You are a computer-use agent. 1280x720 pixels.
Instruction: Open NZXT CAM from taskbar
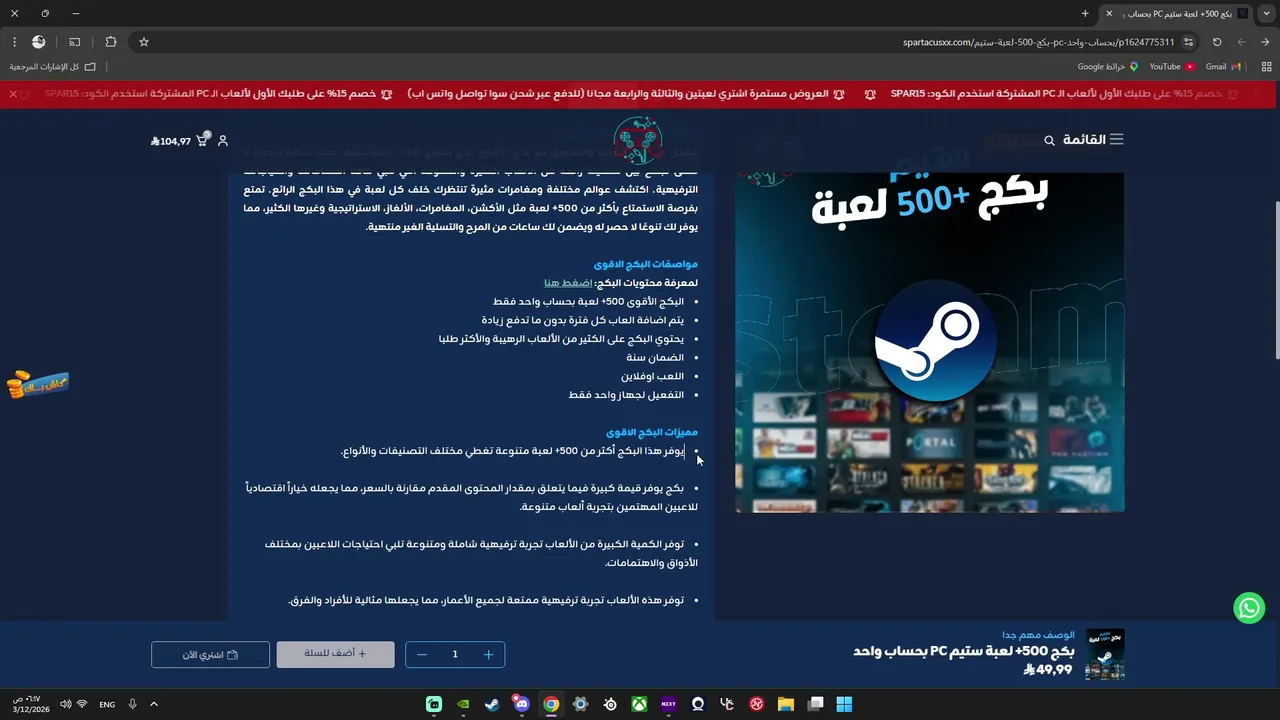[668, 704]
